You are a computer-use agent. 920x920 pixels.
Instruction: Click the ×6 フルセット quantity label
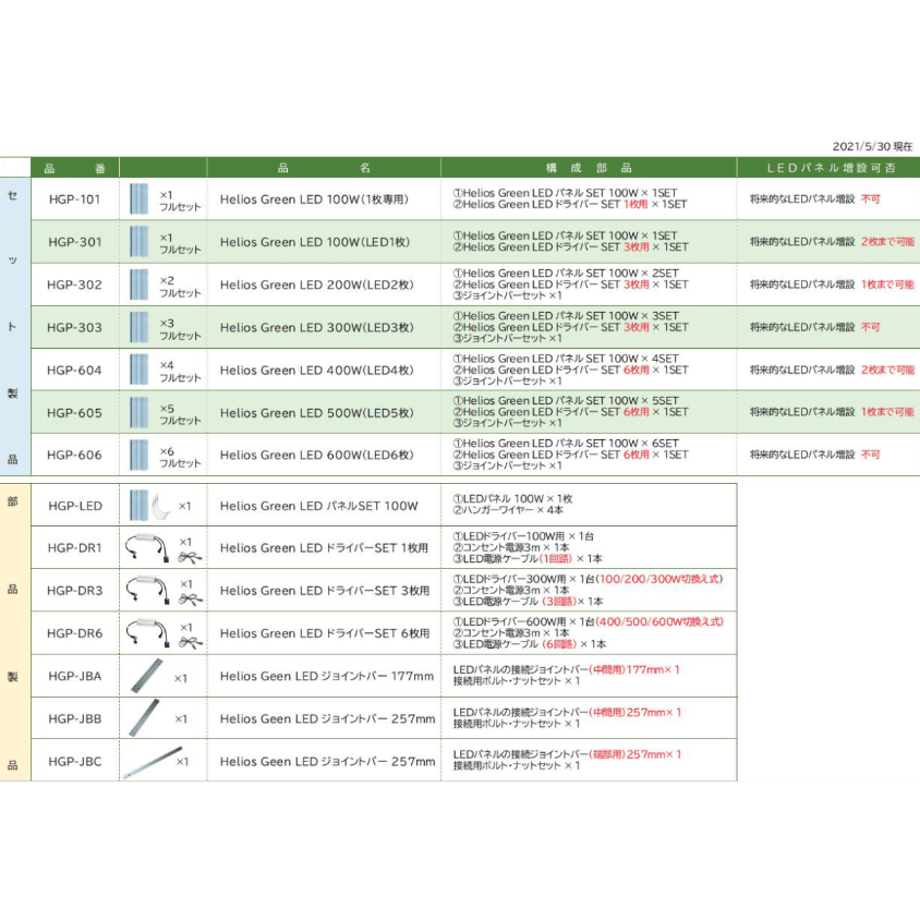click(x=180, y=457)
